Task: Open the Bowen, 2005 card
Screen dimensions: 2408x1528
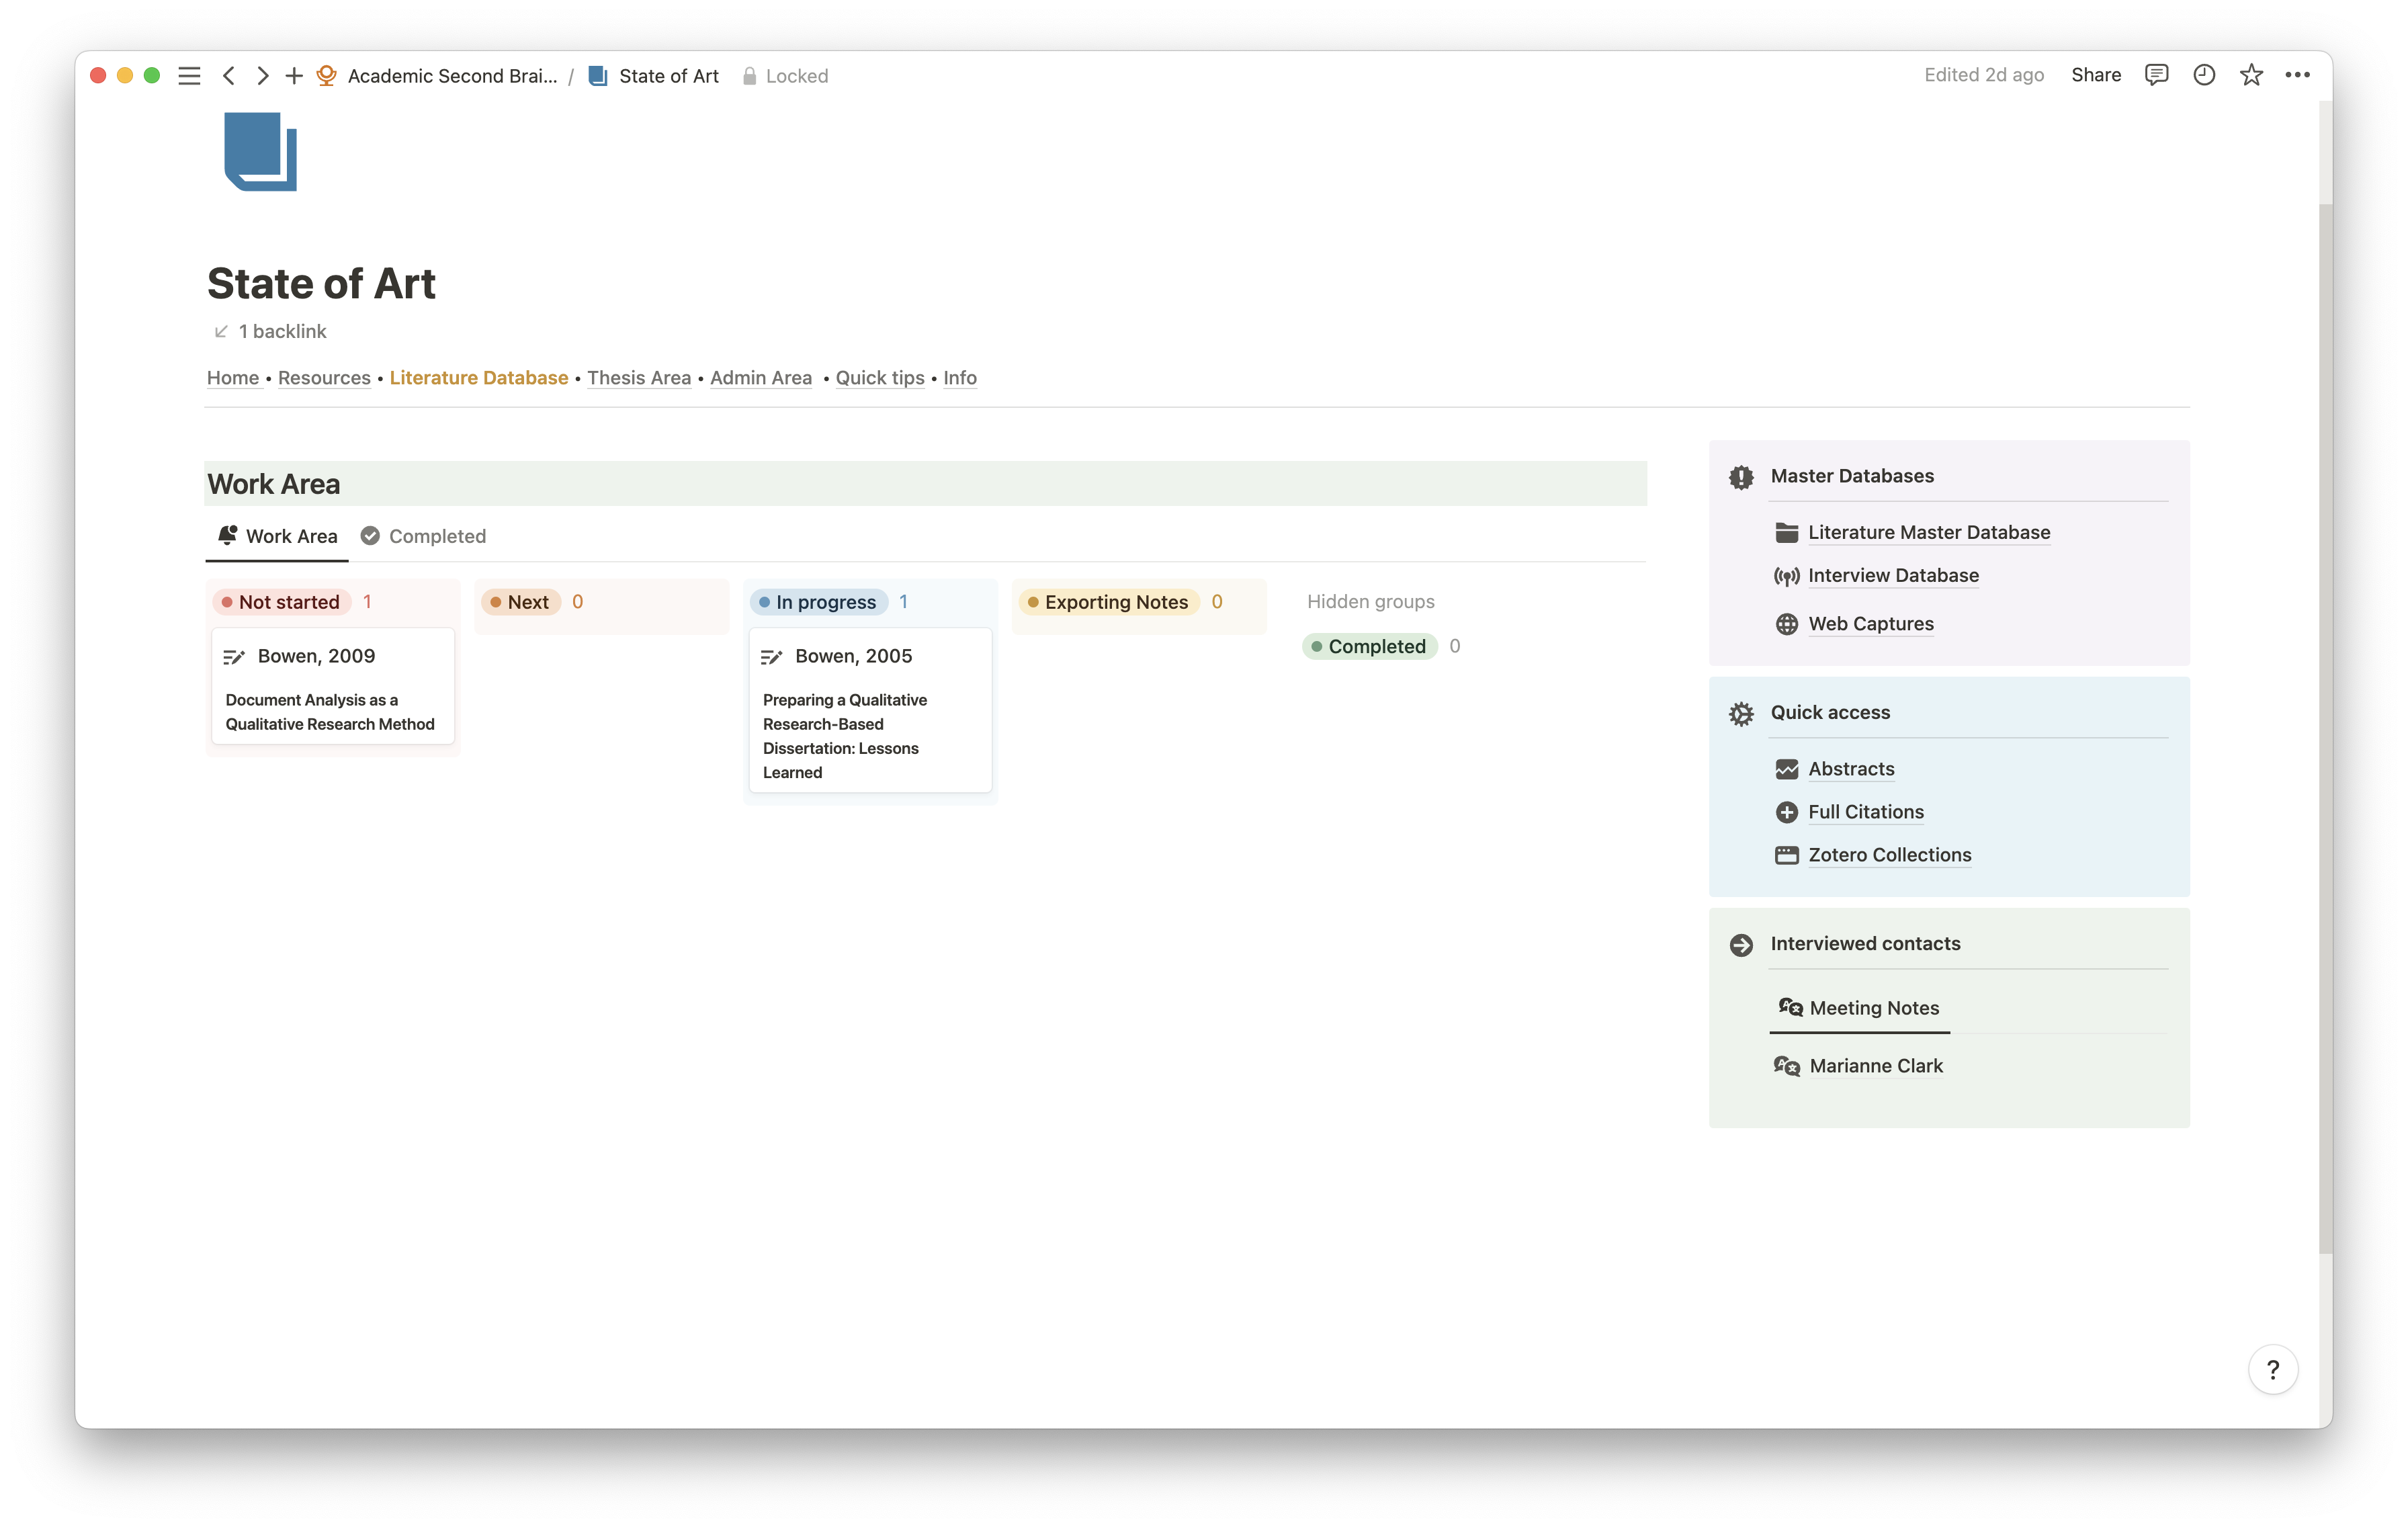Action: point(870,710)
